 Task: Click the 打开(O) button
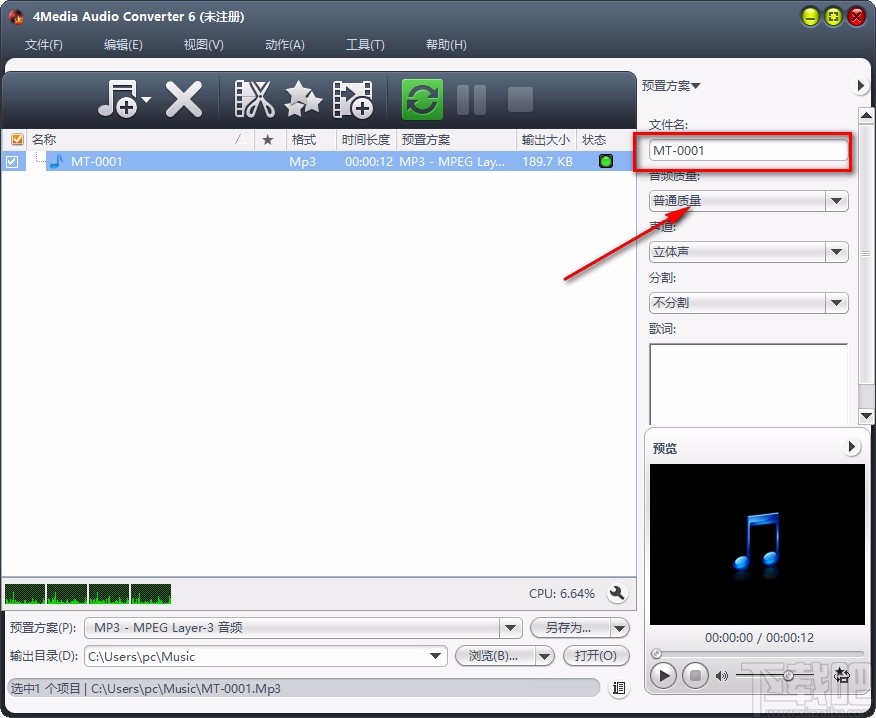[596, 655]
